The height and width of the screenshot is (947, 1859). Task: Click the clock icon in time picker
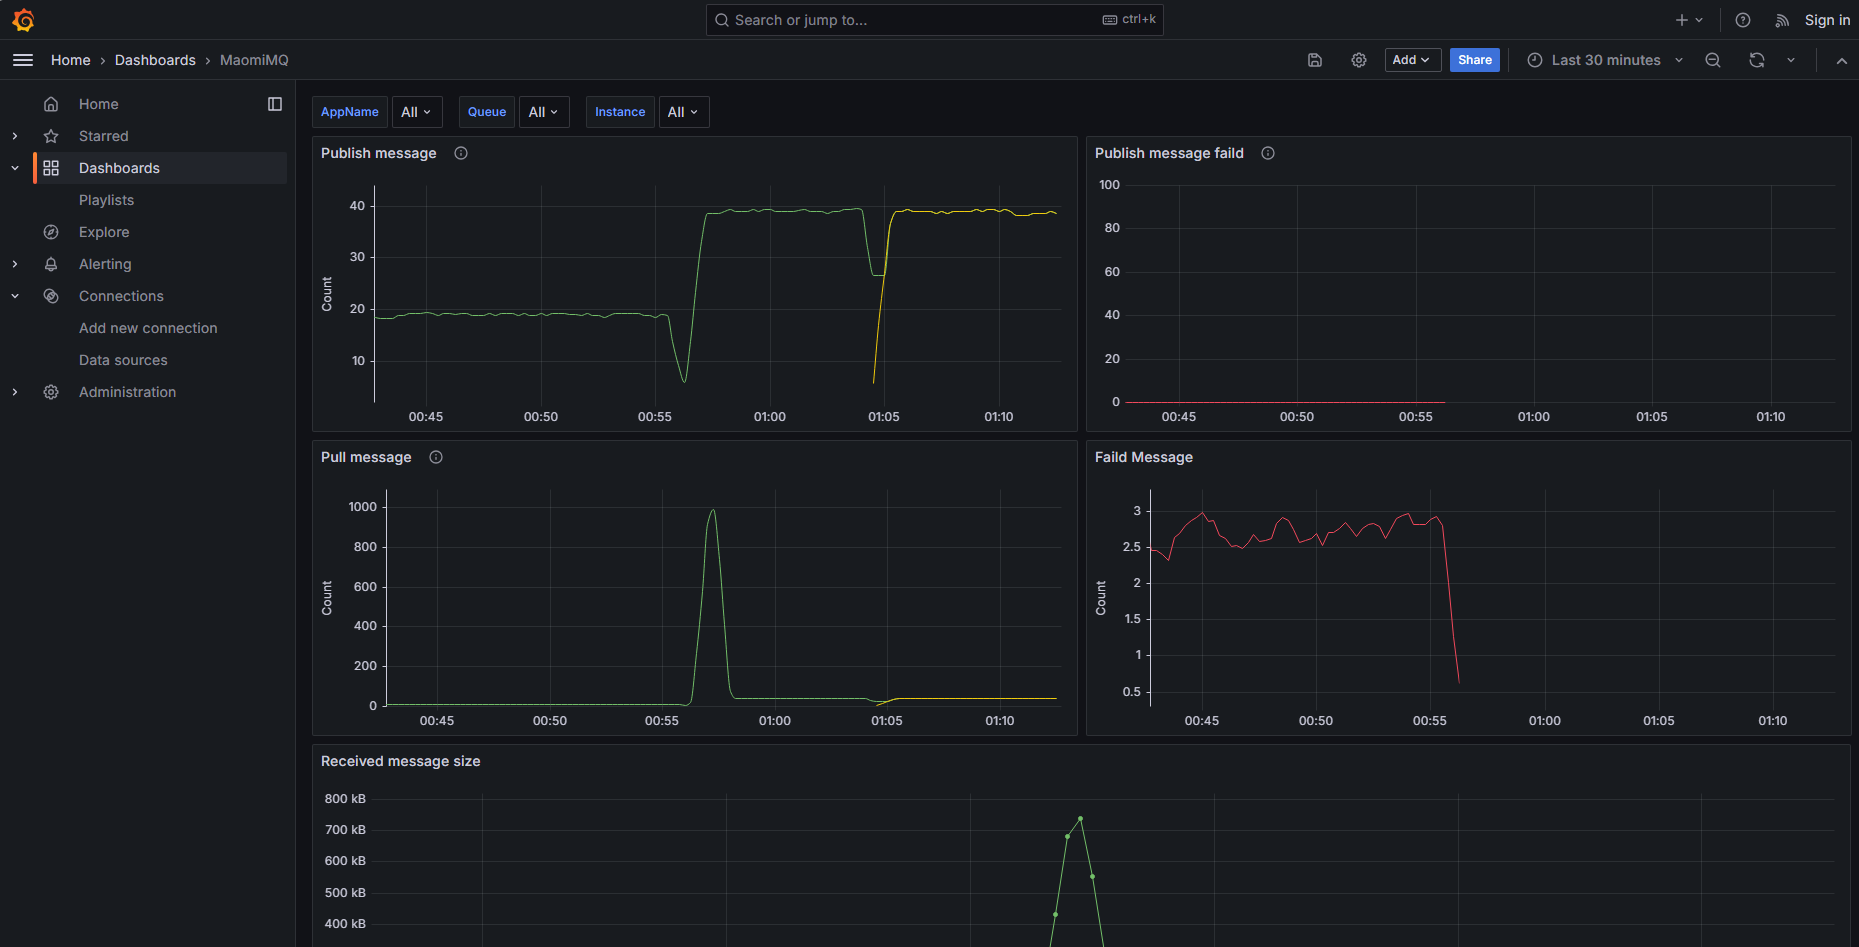(1535, 60)
